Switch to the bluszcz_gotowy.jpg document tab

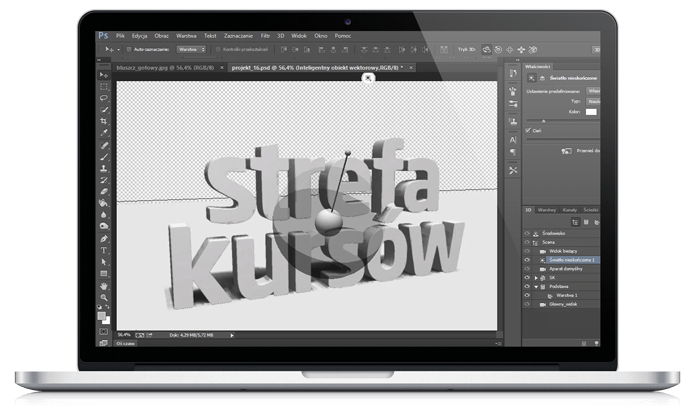tap(162, 67)
